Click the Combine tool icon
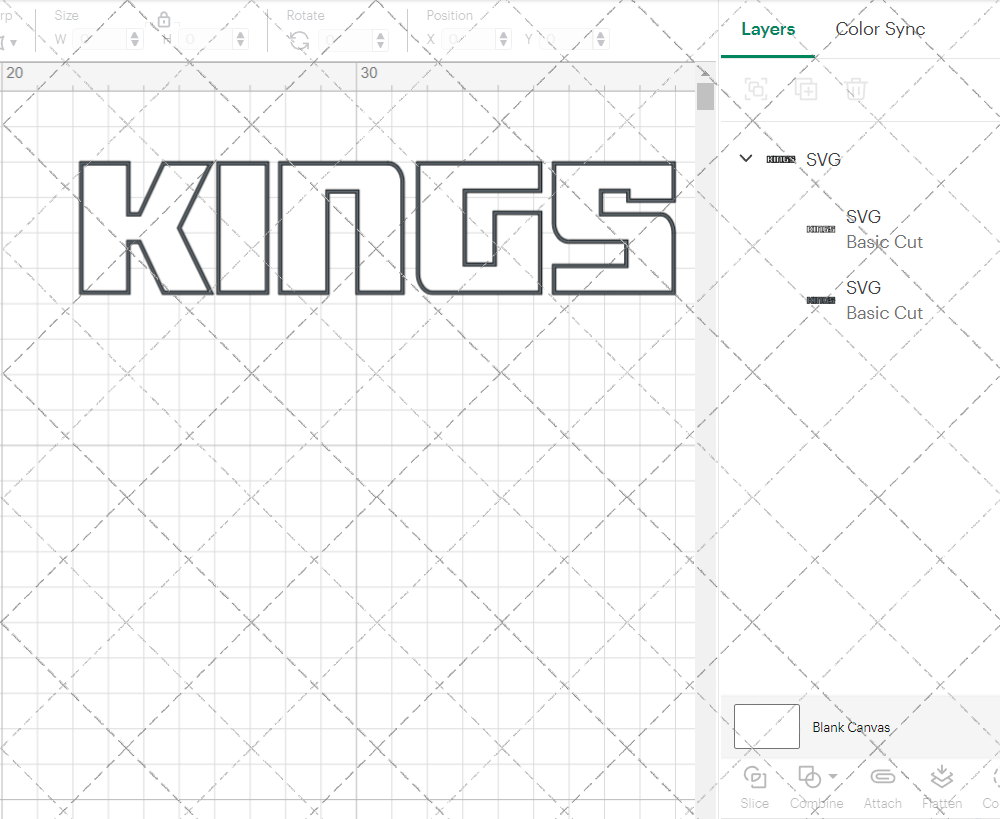The width and height of the screenshot is (1000, 819). pos(810,778)
